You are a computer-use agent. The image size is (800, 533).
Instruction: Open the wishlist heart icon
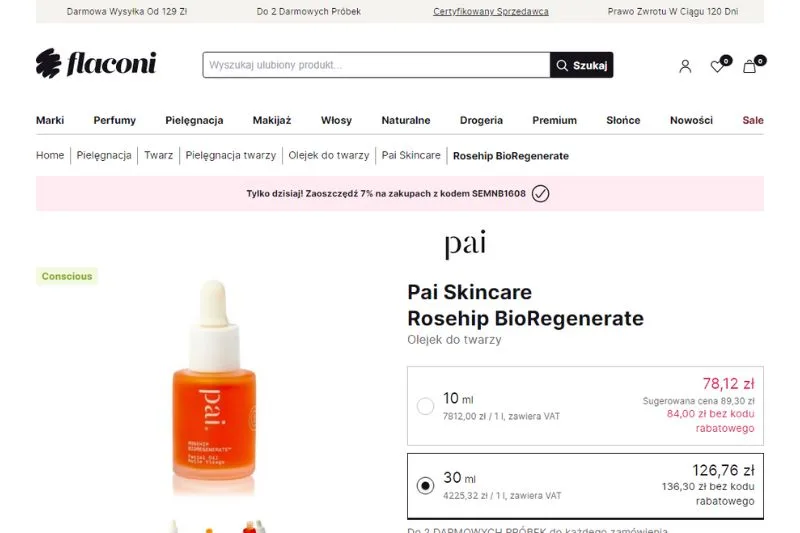tap(719, 65)
